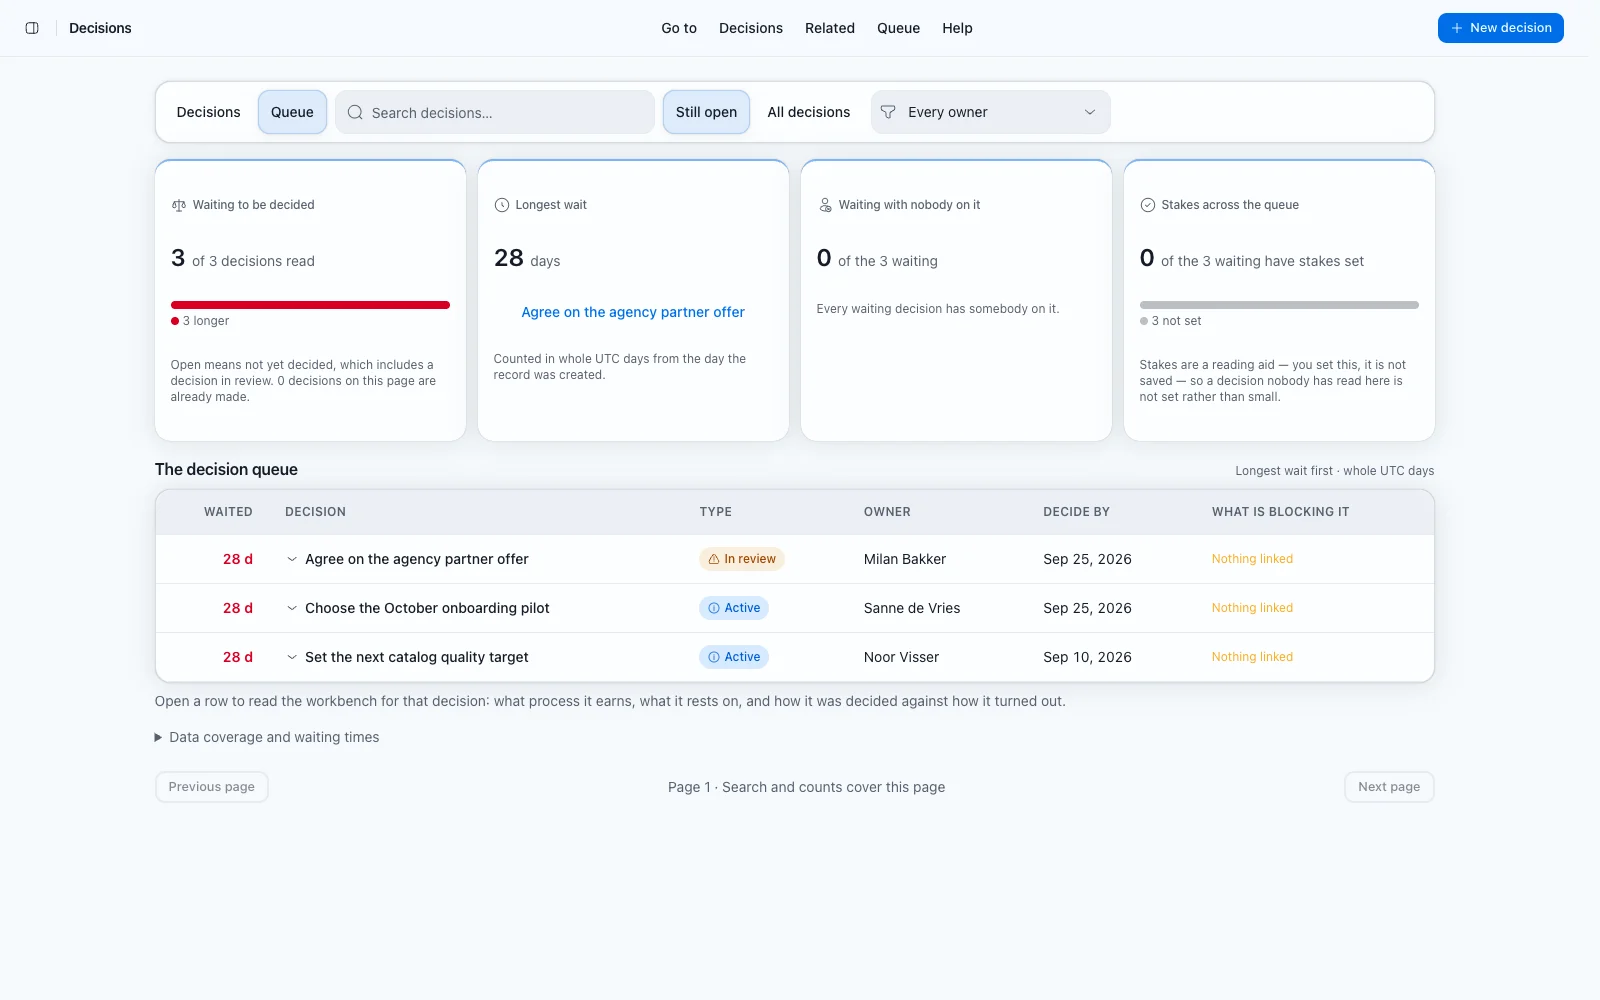Click the Sep 10, 2026 decide-by date
The image size is (1600, 1000).
tap(1087, 657)
